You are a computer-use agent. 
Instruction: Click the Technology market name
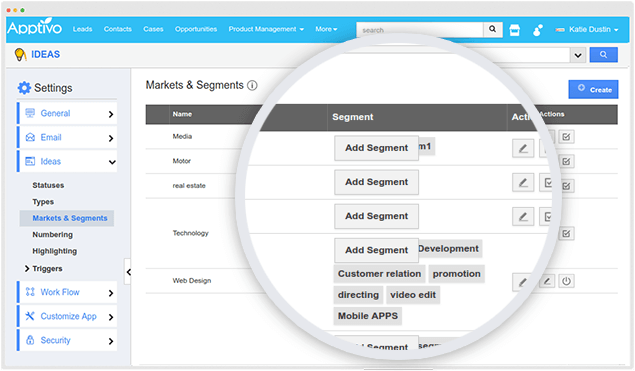(190, 233)
